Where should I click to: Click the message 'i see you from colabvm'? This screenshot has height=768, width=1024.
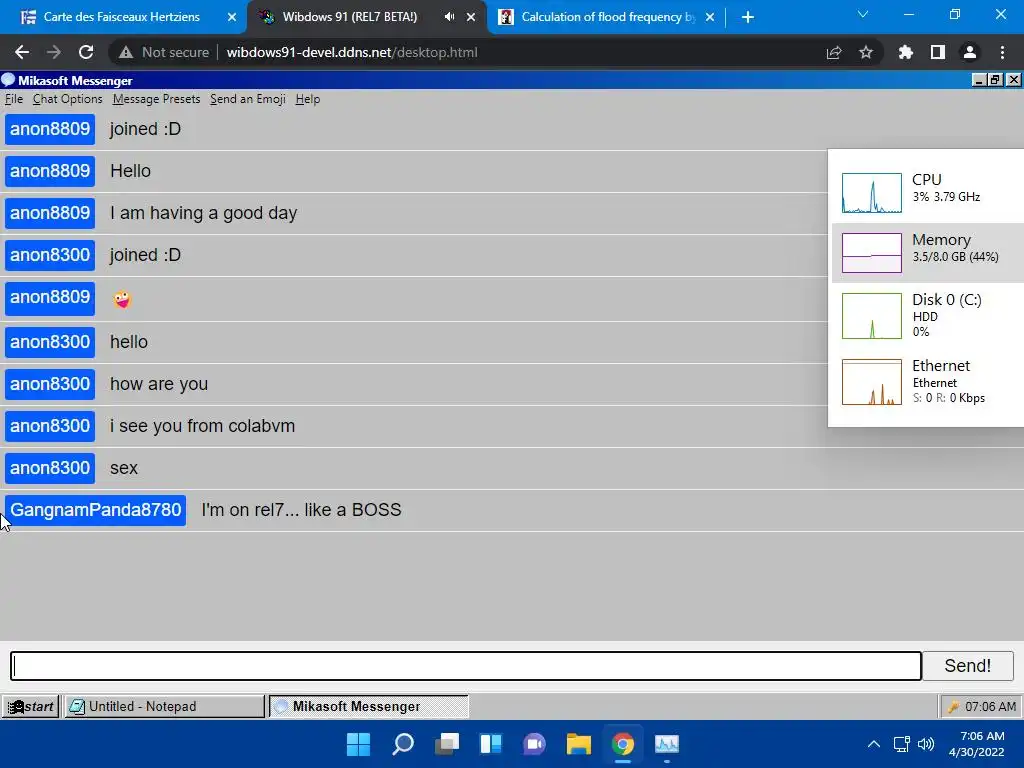coord(202,426)
